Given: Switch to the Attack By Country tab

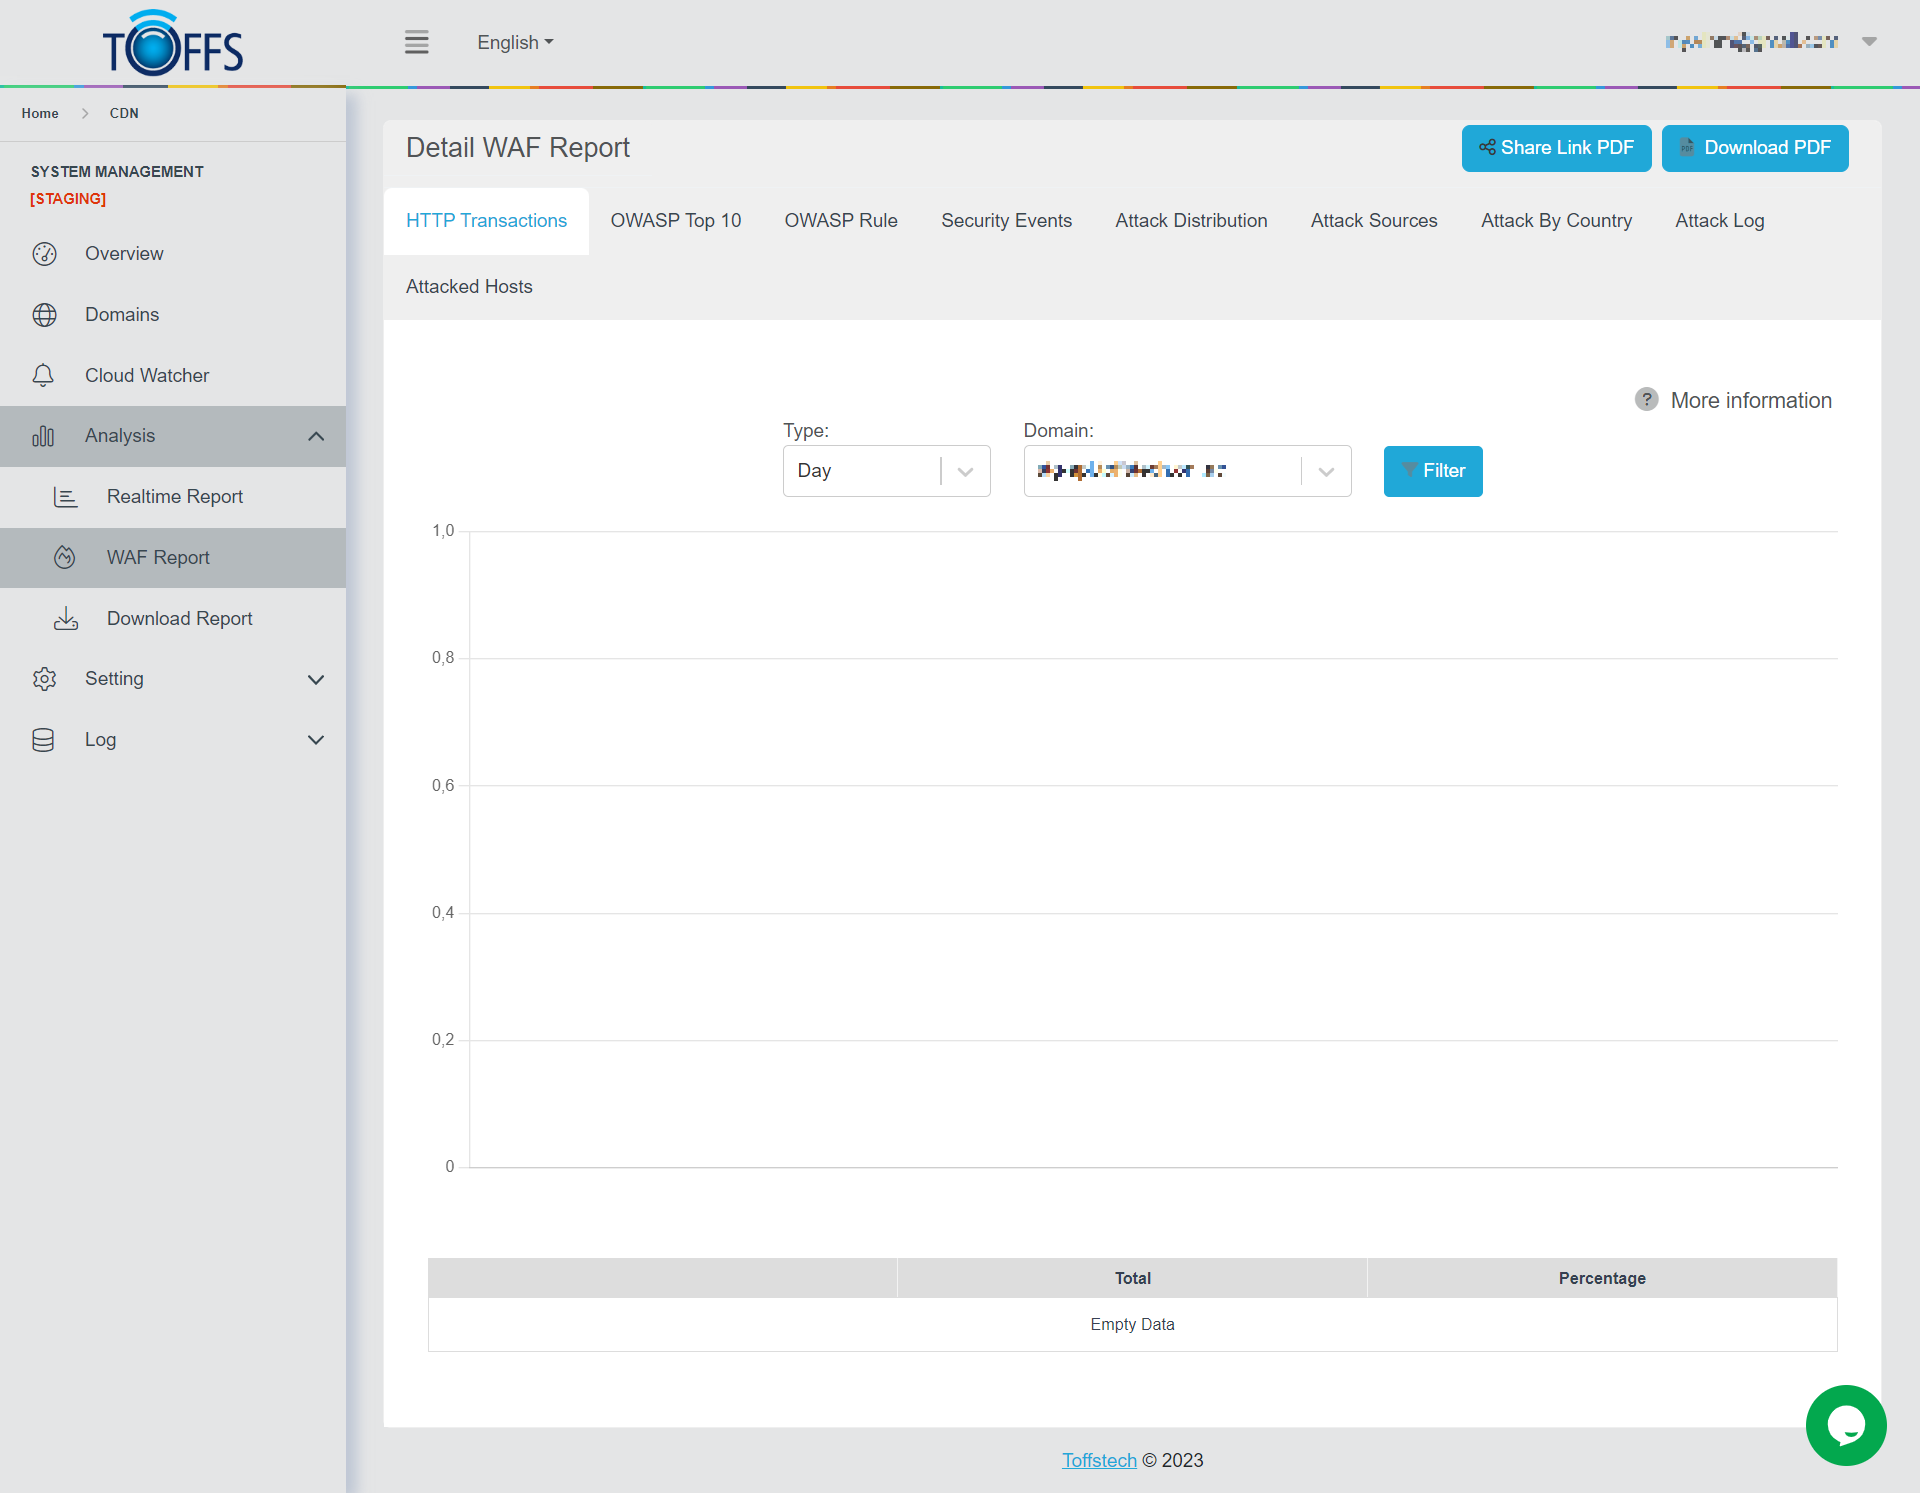Looking at the screenshot, I should 1556,221.
